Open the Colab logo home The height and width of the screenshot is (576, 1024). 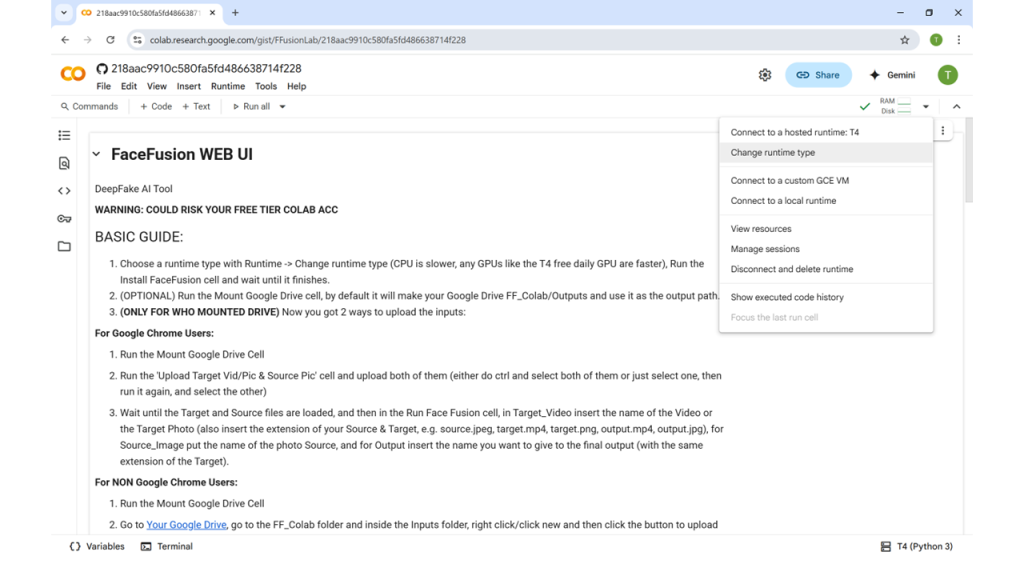(x=72, y=74)
